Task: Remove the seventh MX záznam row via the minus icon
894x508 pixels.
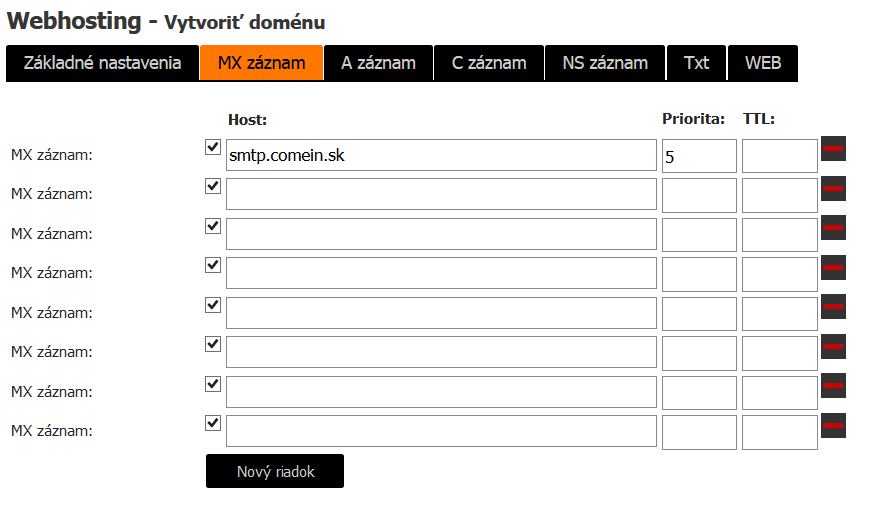Action: [x=833, y=385]
